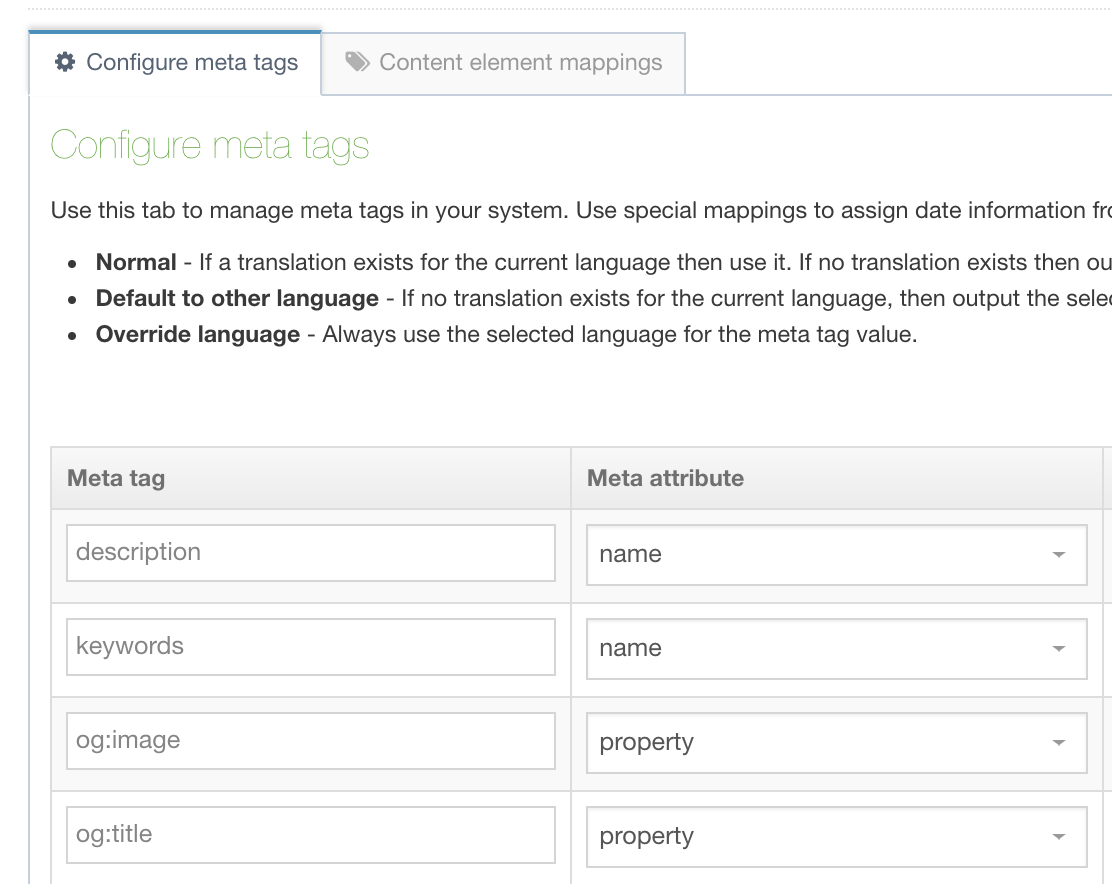
Task: Click the Meta tag column header
Action: pyautogui.click(x=116, y=478)
